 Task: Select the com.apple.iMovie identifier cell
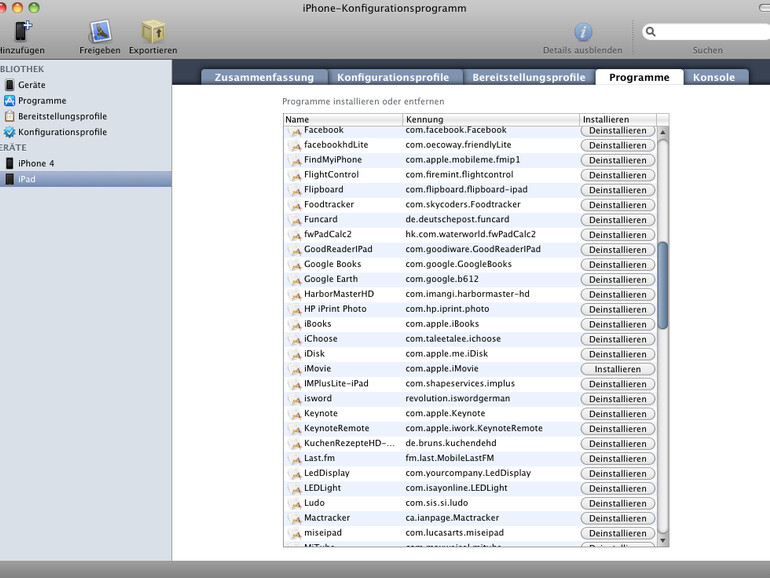pyautogui.click(x=491, y=369)
